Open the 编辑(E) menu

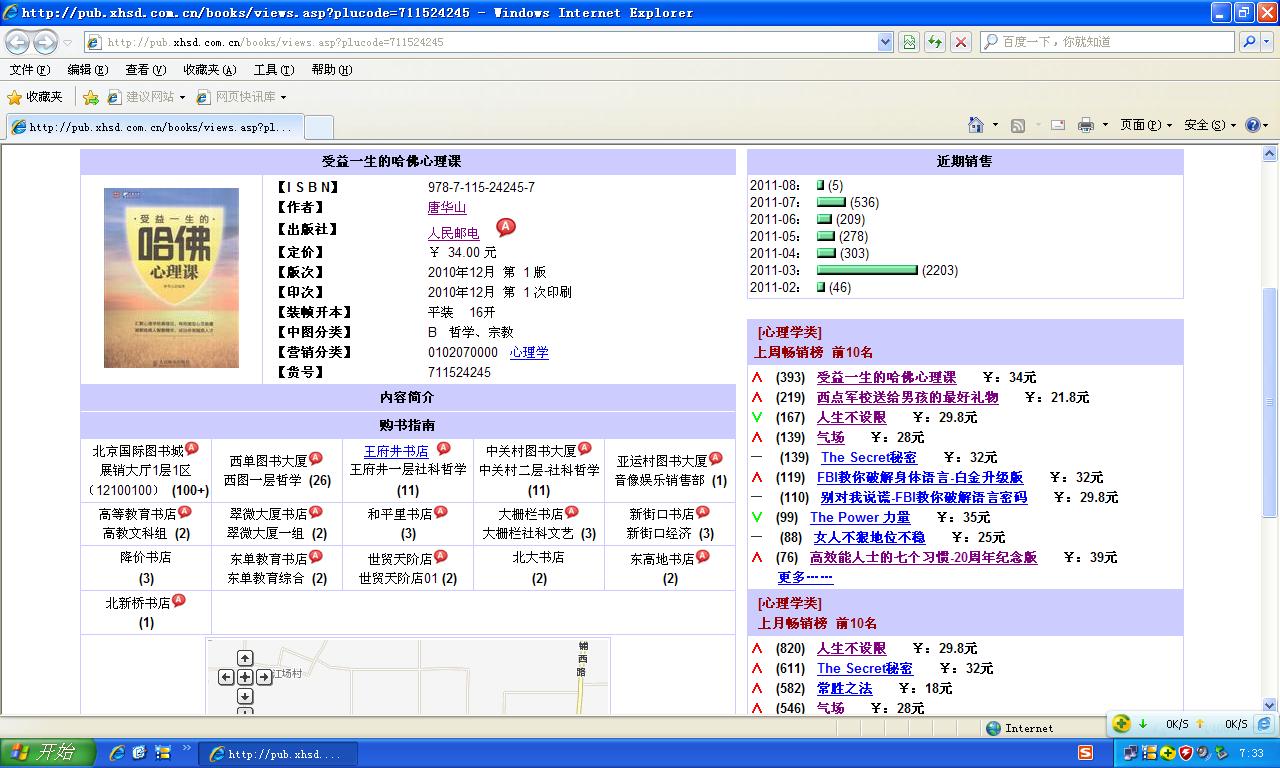pos(88,70)
